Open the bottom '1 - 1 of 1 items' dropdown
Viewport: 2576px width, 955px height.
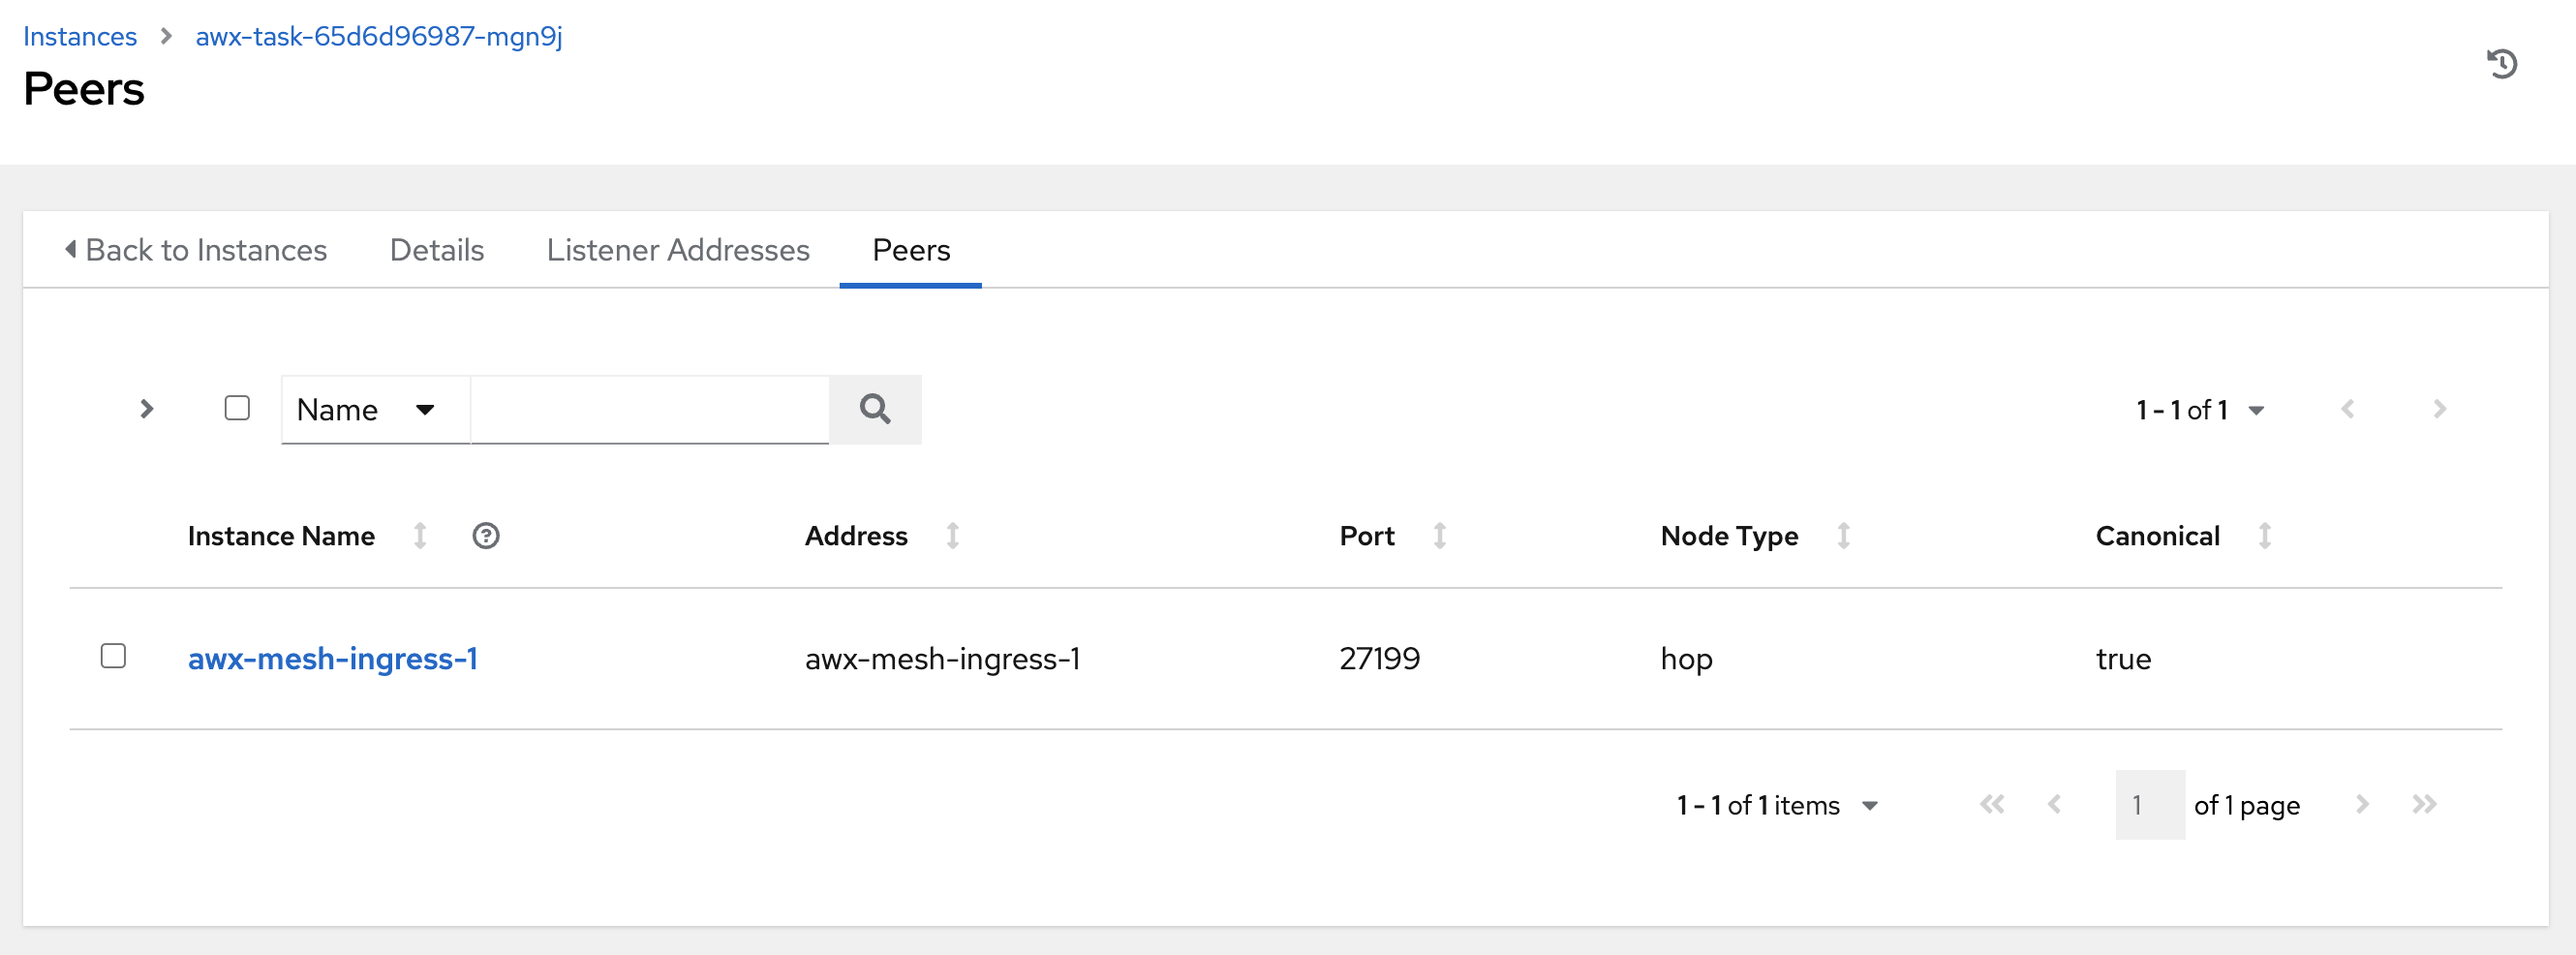pyautogui.click(x=1777, y=805)
